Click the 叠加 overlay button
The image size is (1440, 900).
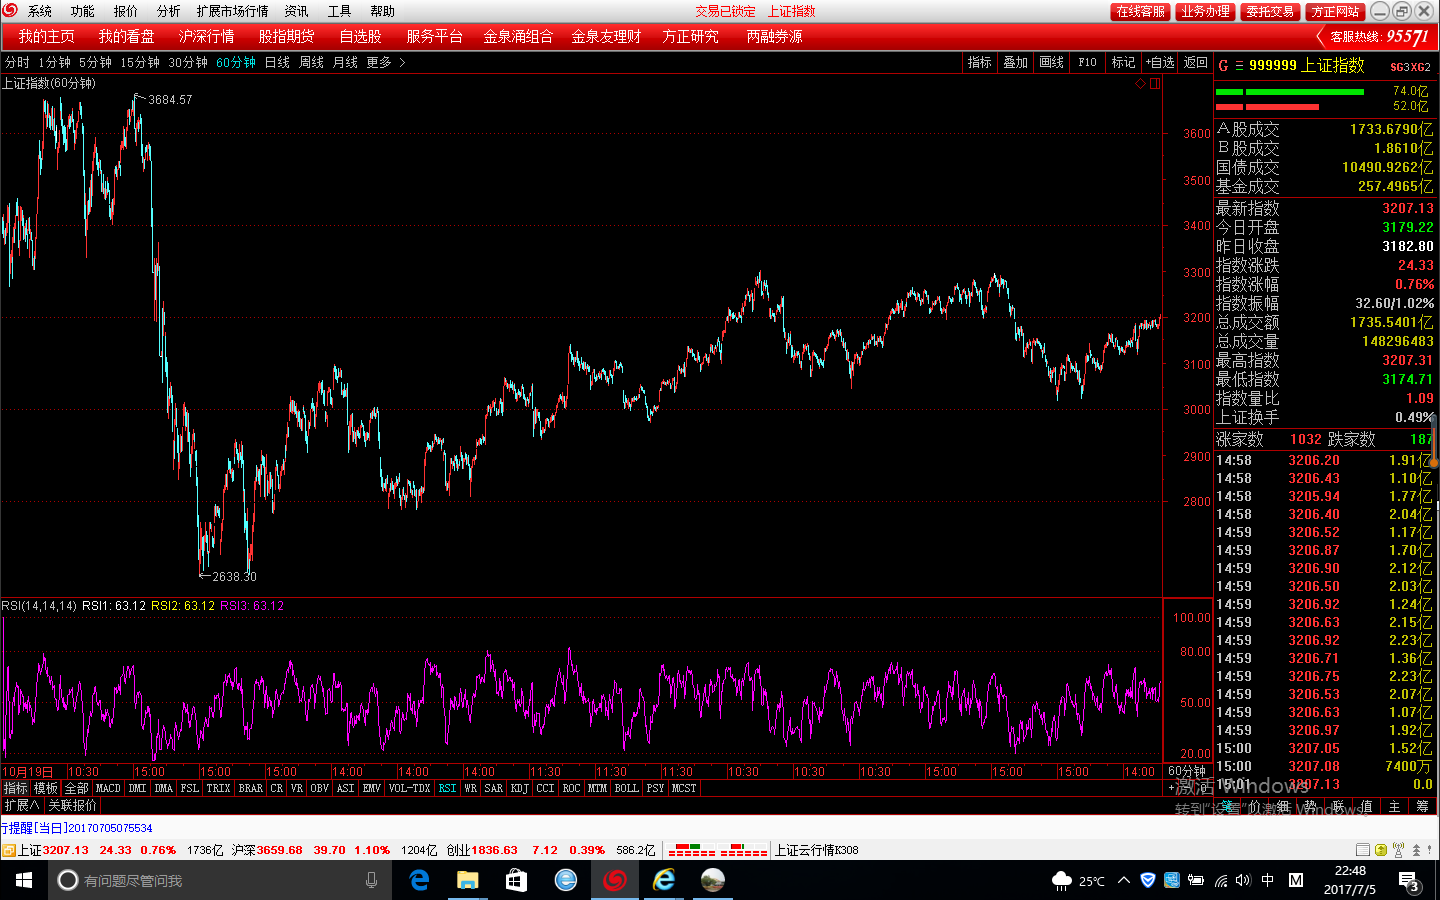pyautogui.click(x=1015, y=62)
